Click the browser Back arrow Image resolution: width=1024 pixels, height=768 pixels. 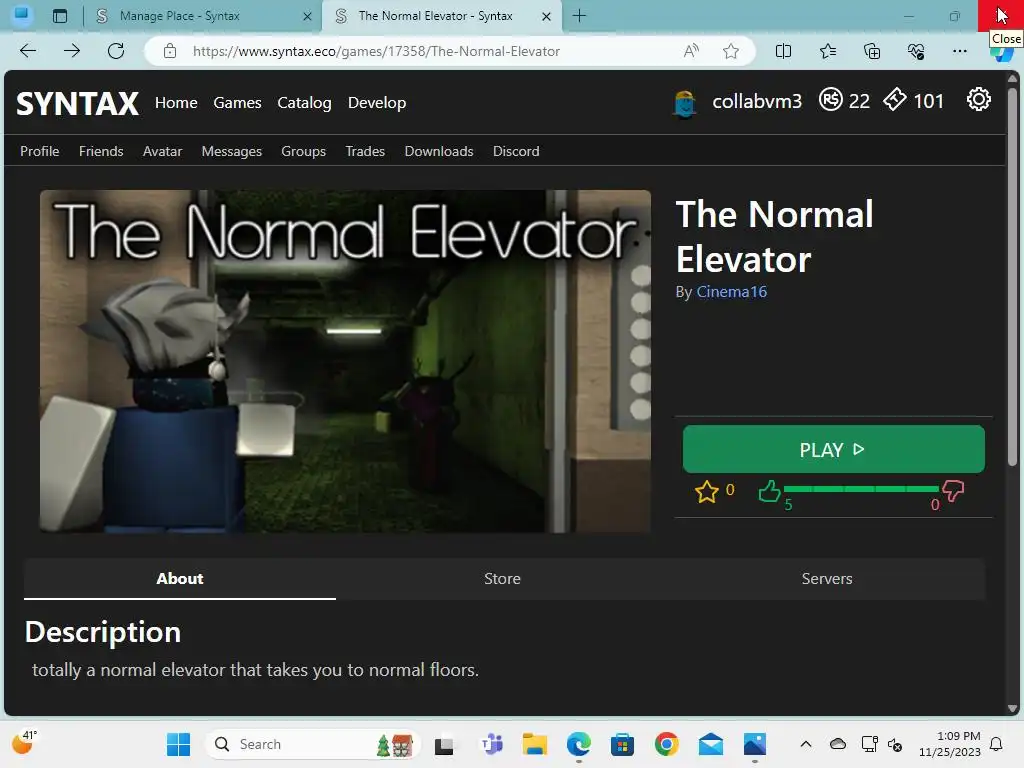[28, 51]
